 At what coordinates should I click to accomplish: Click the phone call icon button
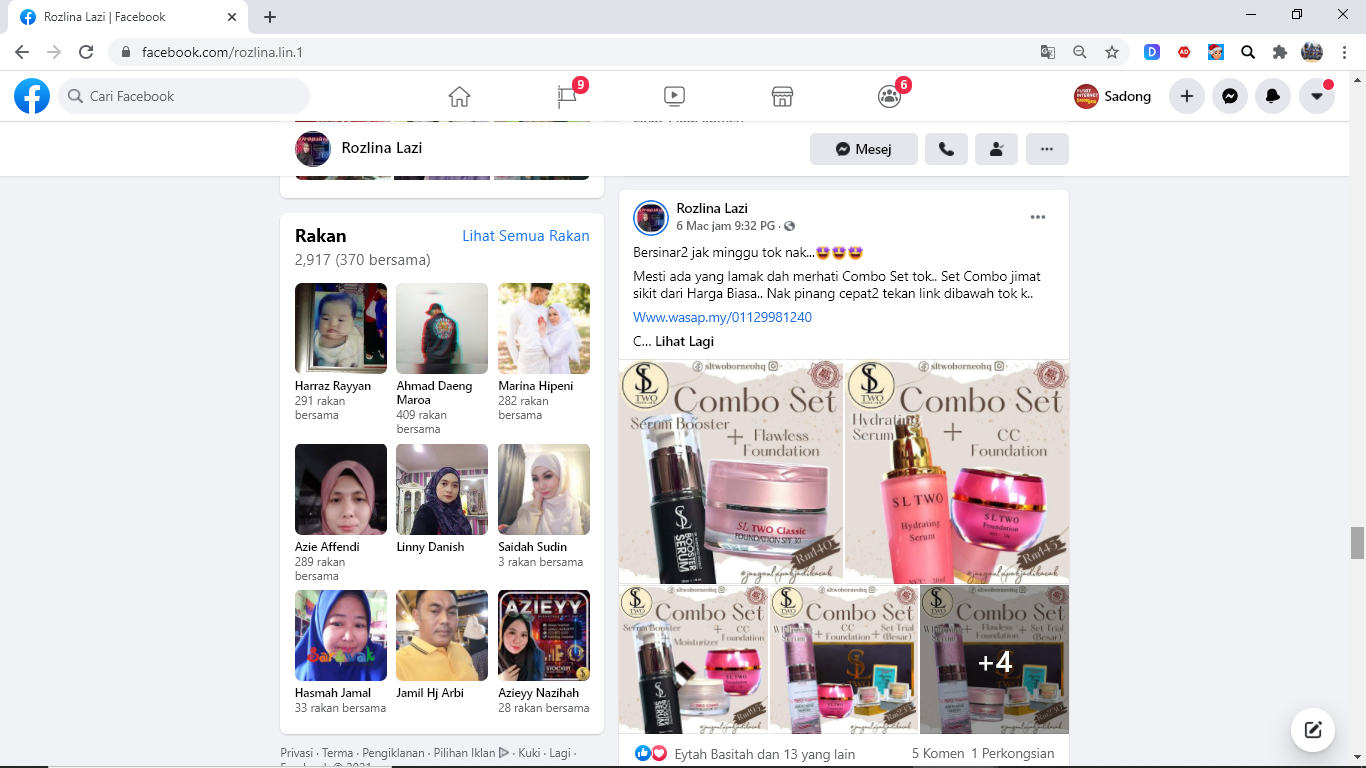coord(946,149)
